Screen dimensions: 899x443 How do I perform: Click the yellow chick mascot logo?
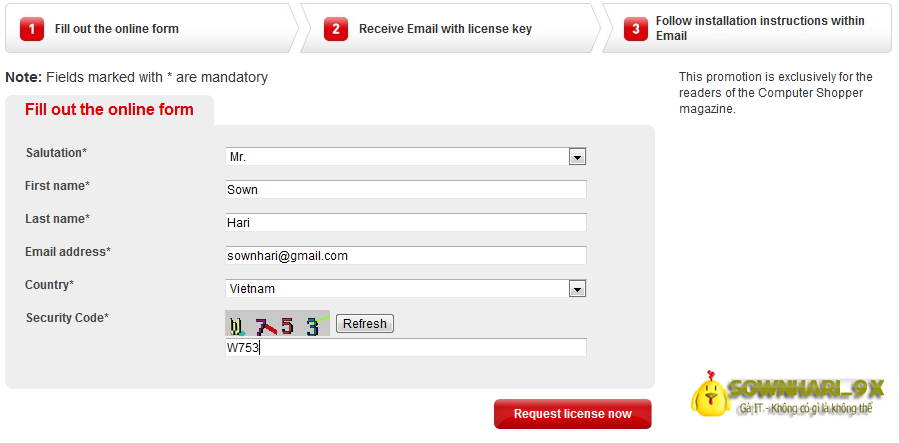tap(709, 394)
